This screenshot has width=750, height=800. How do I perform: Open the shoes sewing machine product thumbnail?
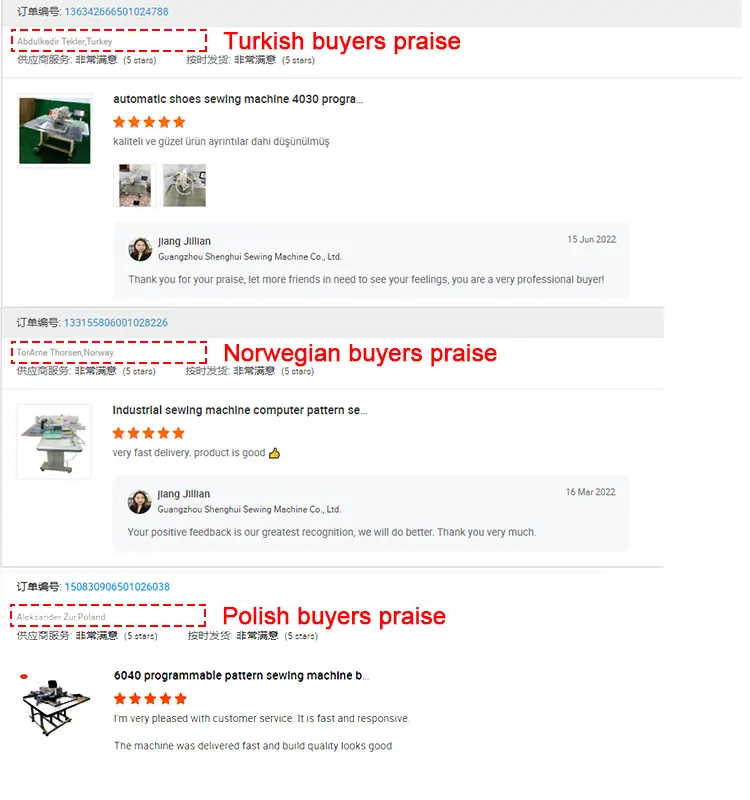pyautogui.click(x=55, y=131)
